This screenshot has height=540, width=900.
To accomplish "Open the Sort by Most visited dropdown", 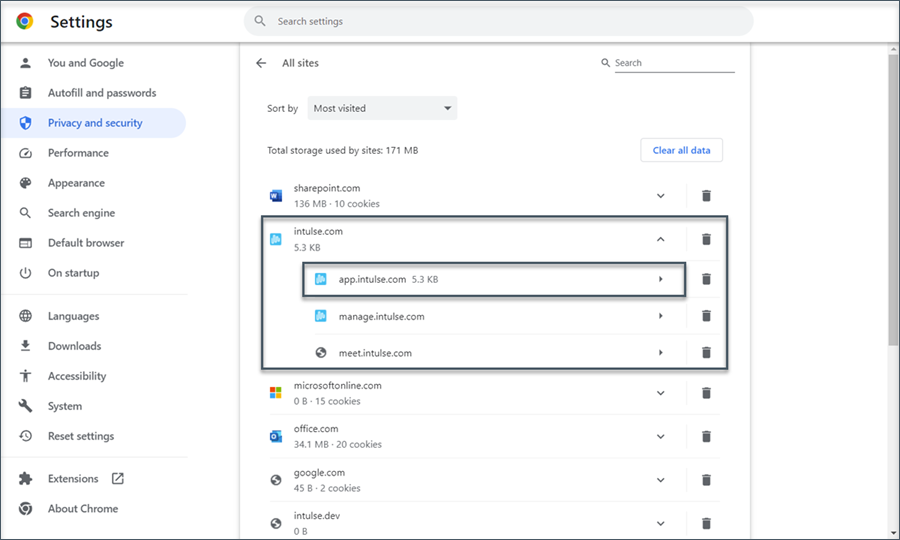I will pyautogui.click(x=382, y=108).
